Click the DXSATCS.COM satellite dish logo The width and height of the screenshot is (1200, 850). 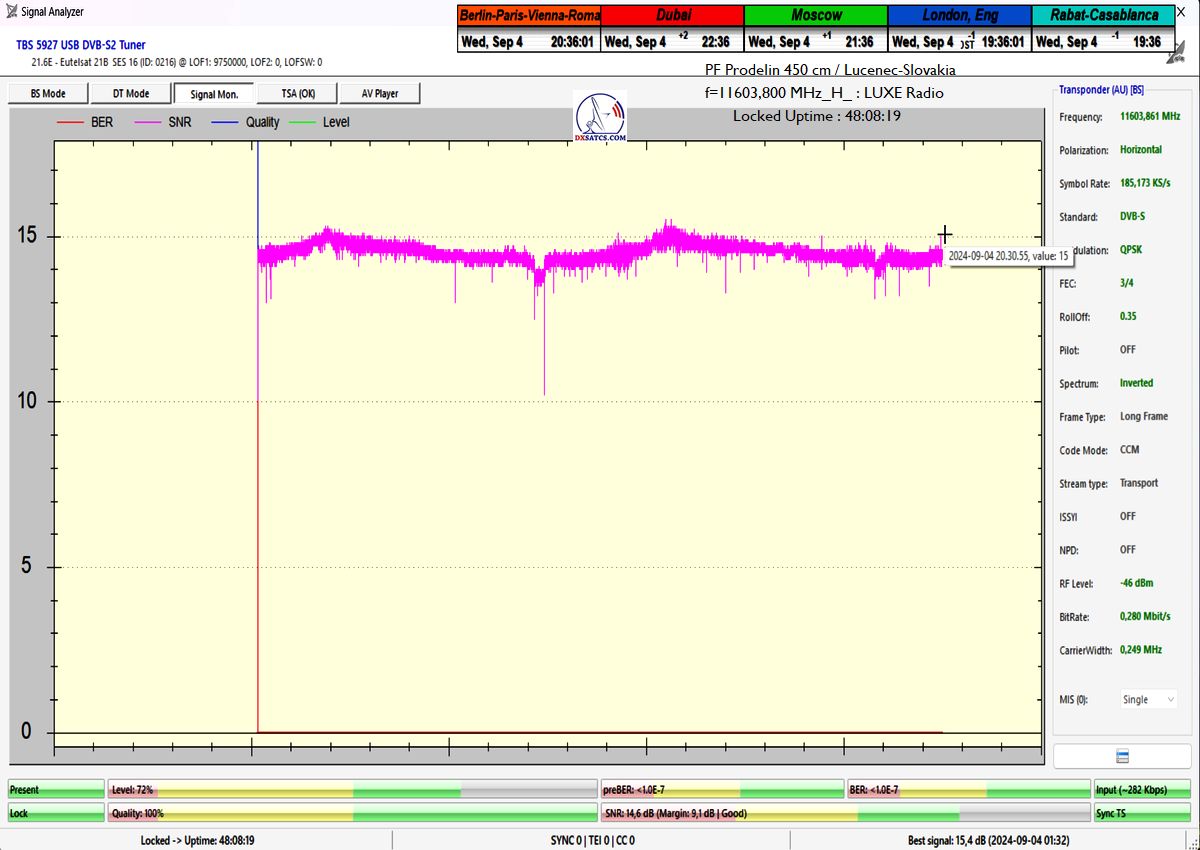click(600, 117)
